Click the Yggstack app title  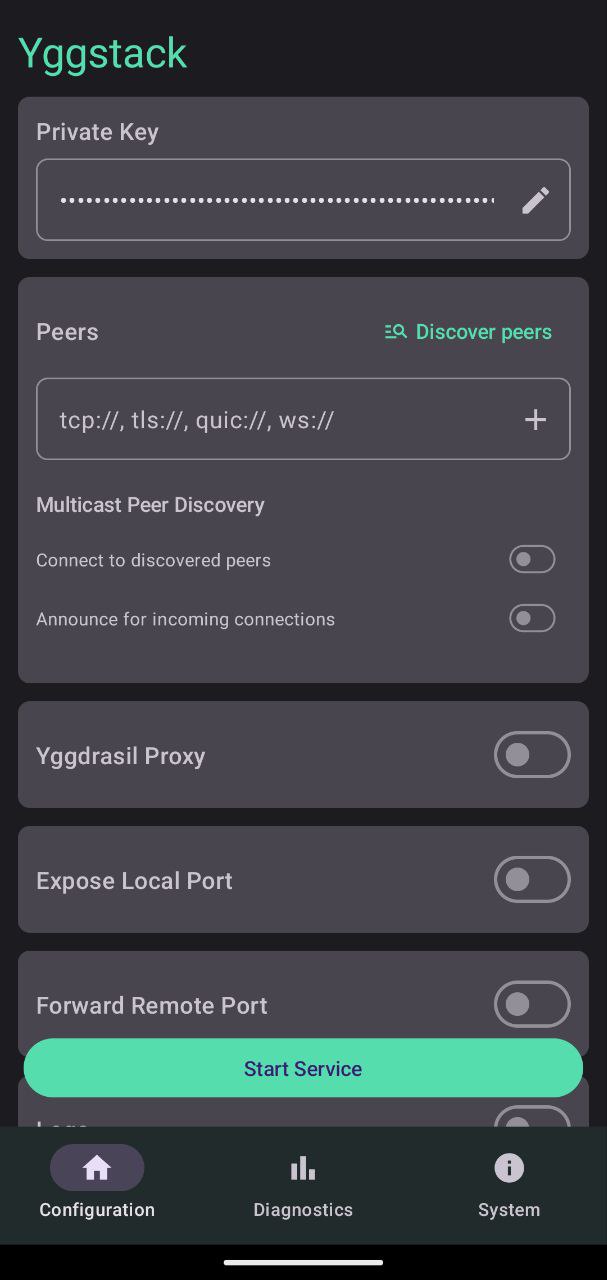point(103,53)
